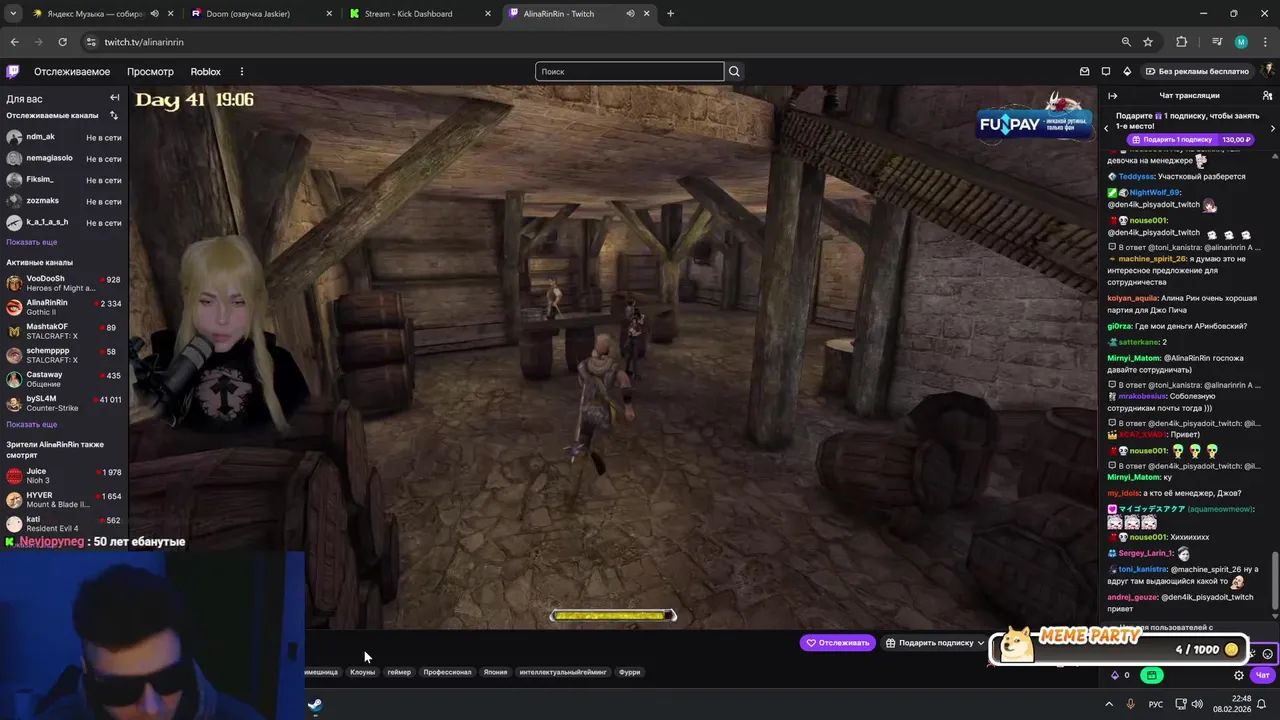Open chat community users list icon

(1267, 95)
